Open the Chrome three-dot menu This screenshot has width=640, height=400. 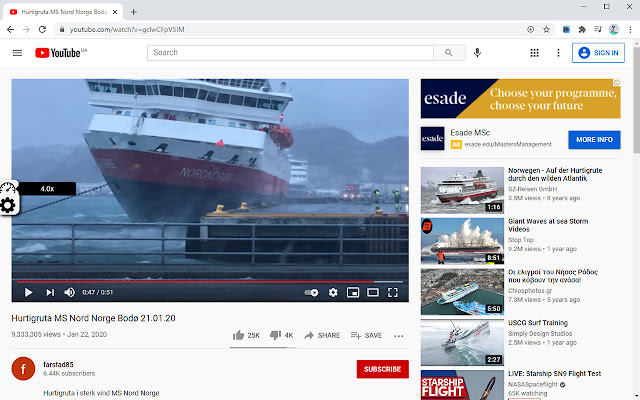[630, 29]
